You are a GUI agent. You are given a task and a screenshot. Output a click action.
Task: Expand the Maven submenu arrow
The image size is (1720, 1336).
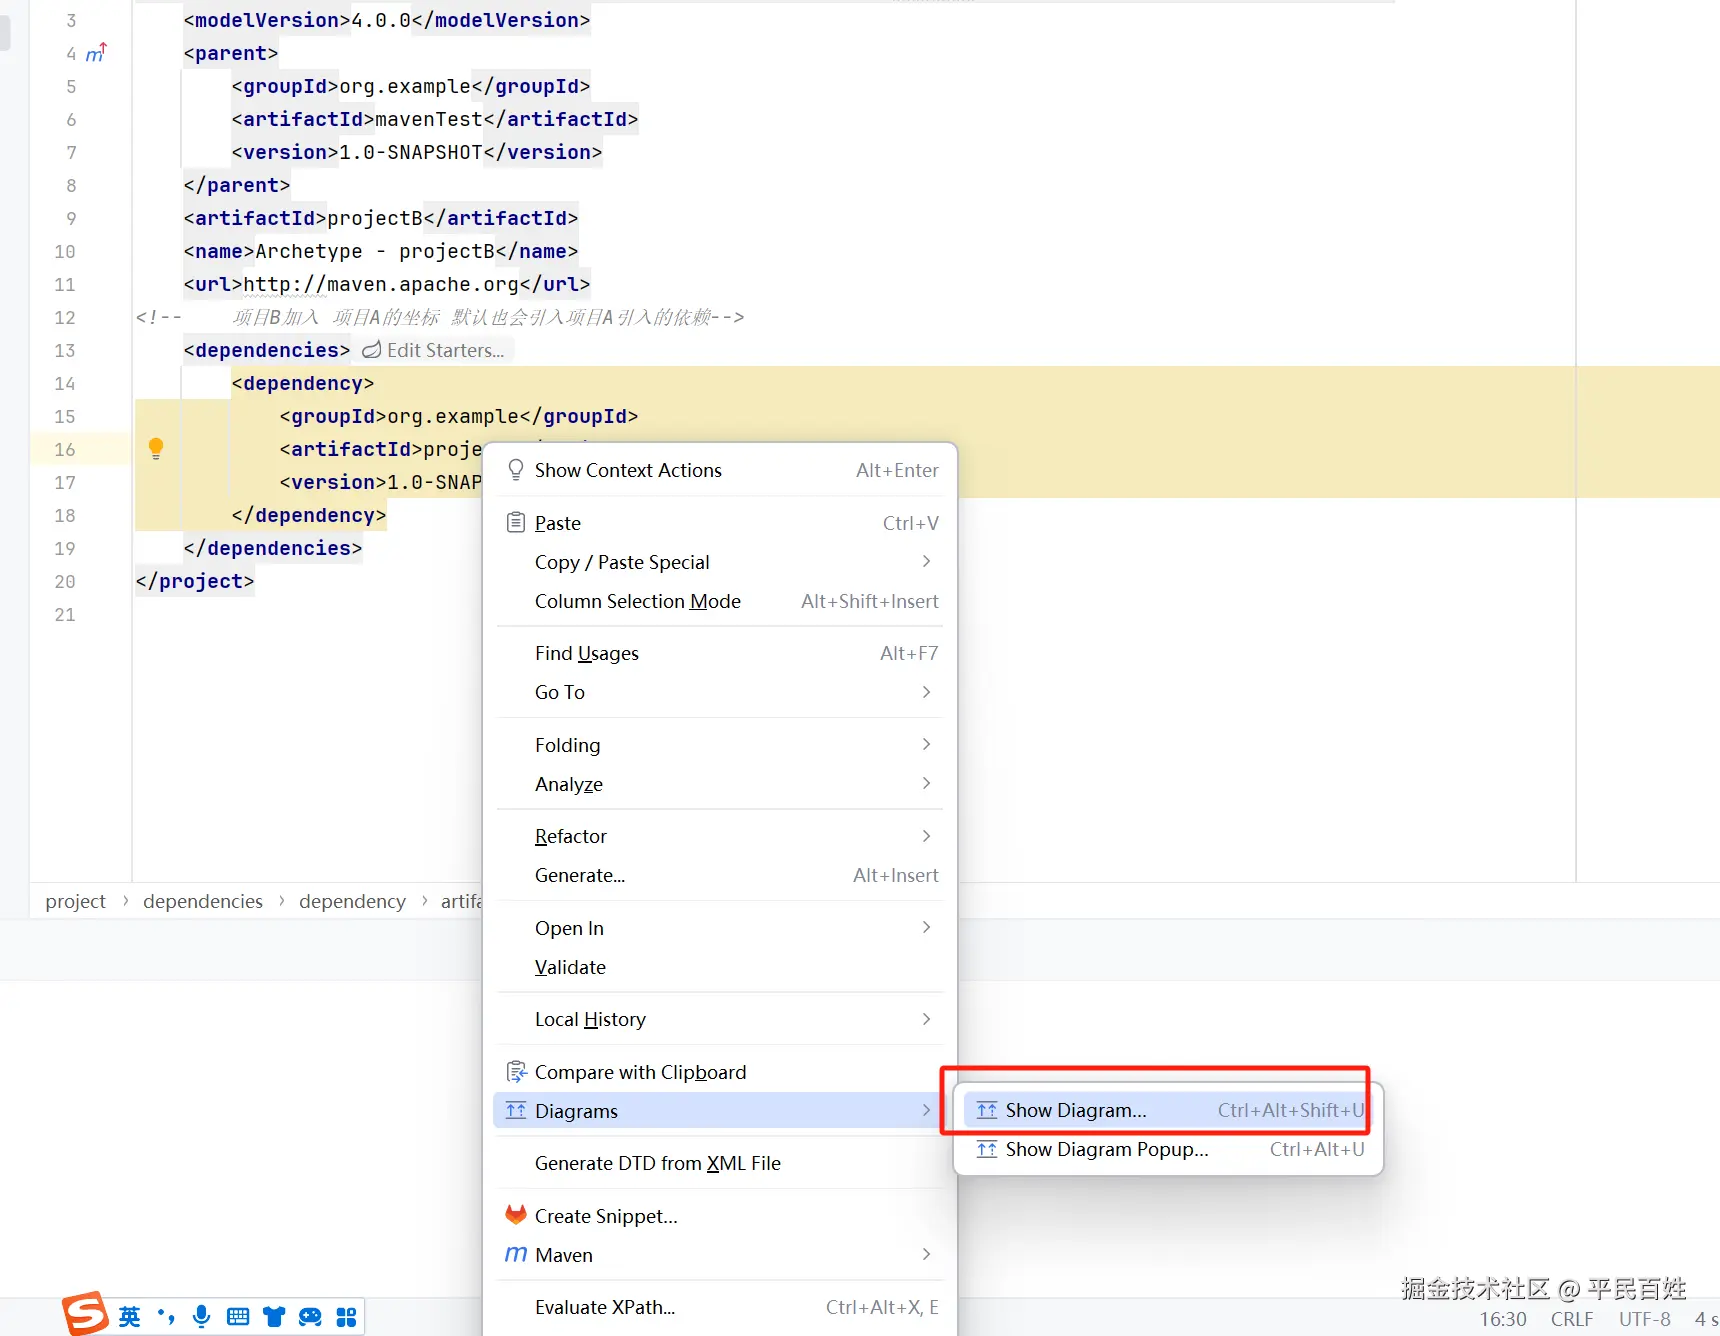(x=927, y=1254)
